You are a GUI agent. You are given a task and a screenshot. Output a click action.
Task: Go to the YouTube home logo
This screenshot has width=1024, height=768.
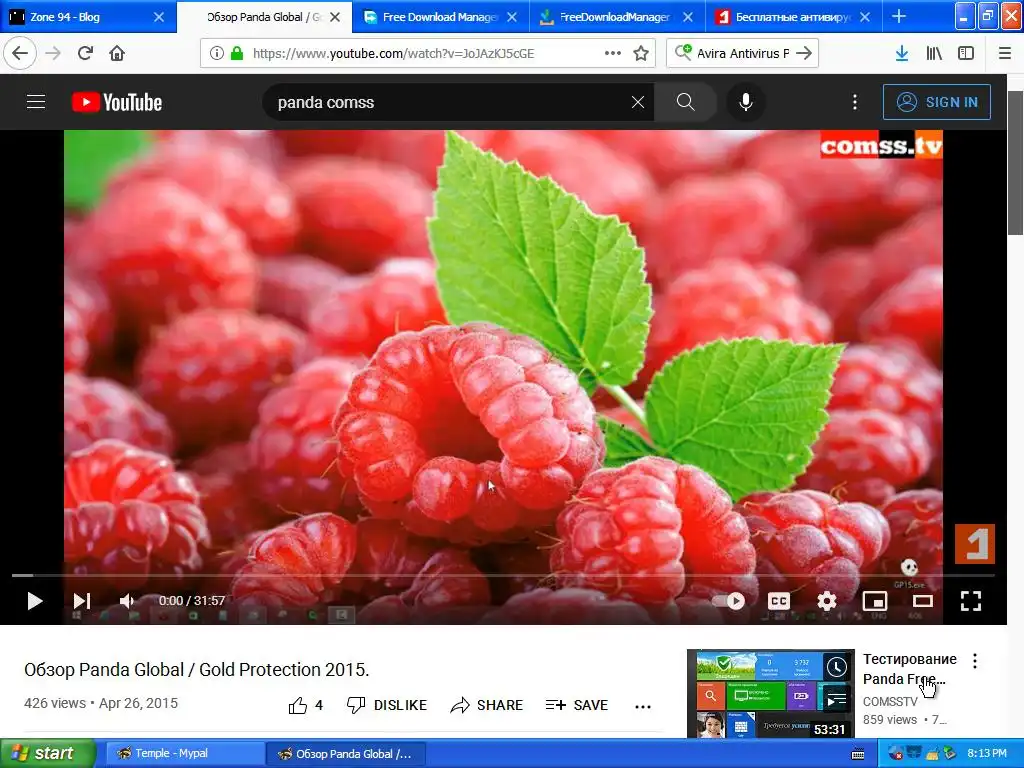click(x=117, y=102)
